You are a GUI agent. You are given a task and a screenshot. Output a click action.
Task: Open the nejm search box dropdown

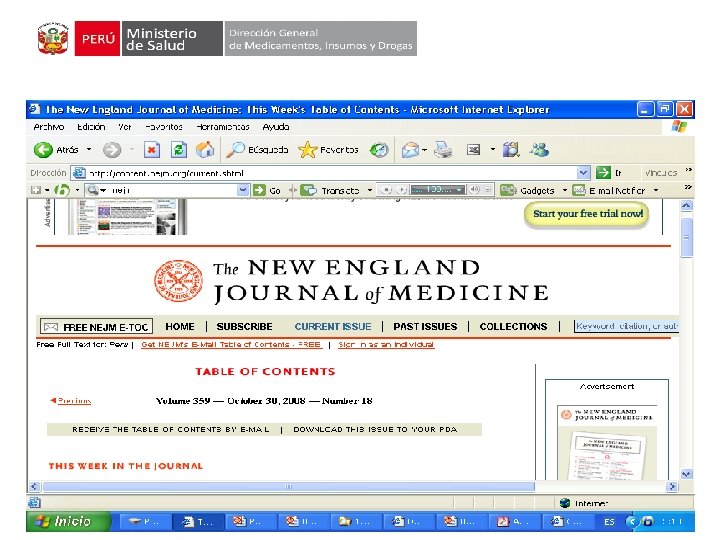pyautogui.click(x=243, y=190)
